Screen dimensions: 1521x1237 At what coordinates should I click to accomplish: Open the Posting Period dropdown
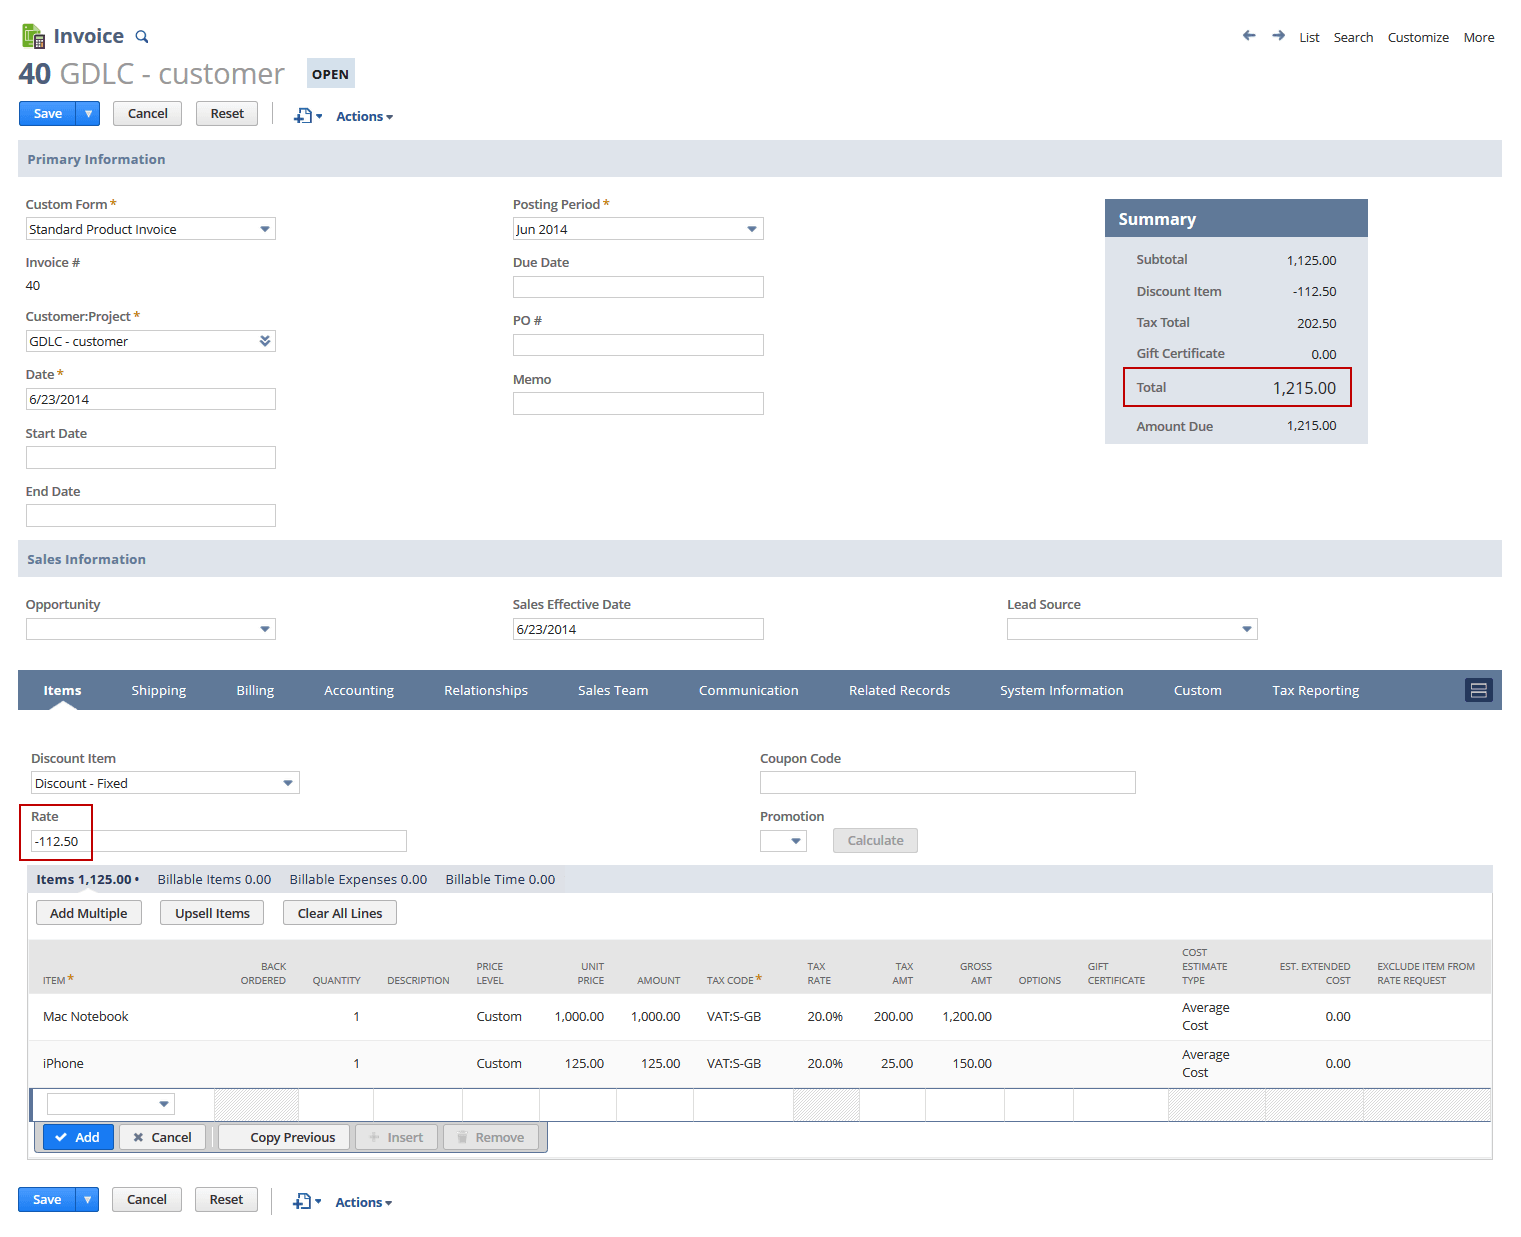pyautogui.click(x=752, y=229)
